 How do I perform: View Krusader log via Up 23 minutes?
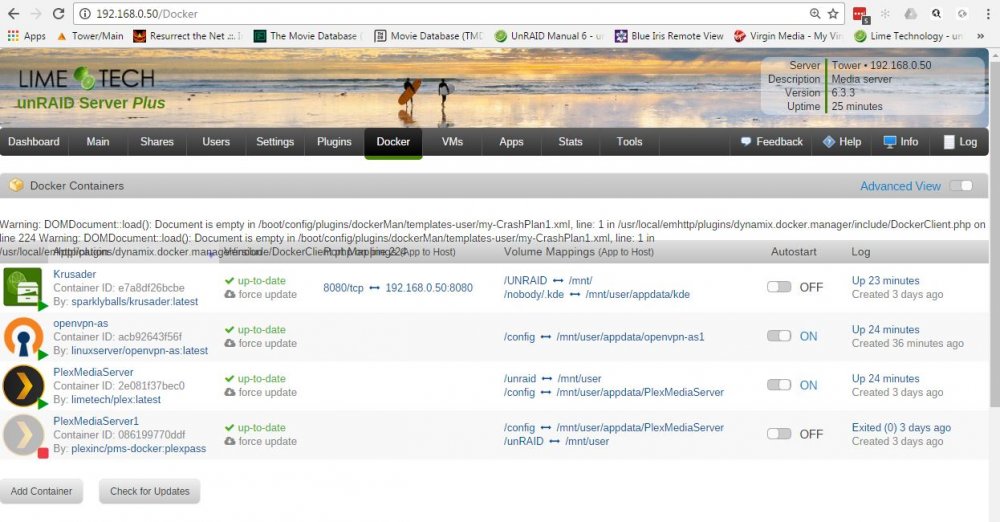[885, 281]
